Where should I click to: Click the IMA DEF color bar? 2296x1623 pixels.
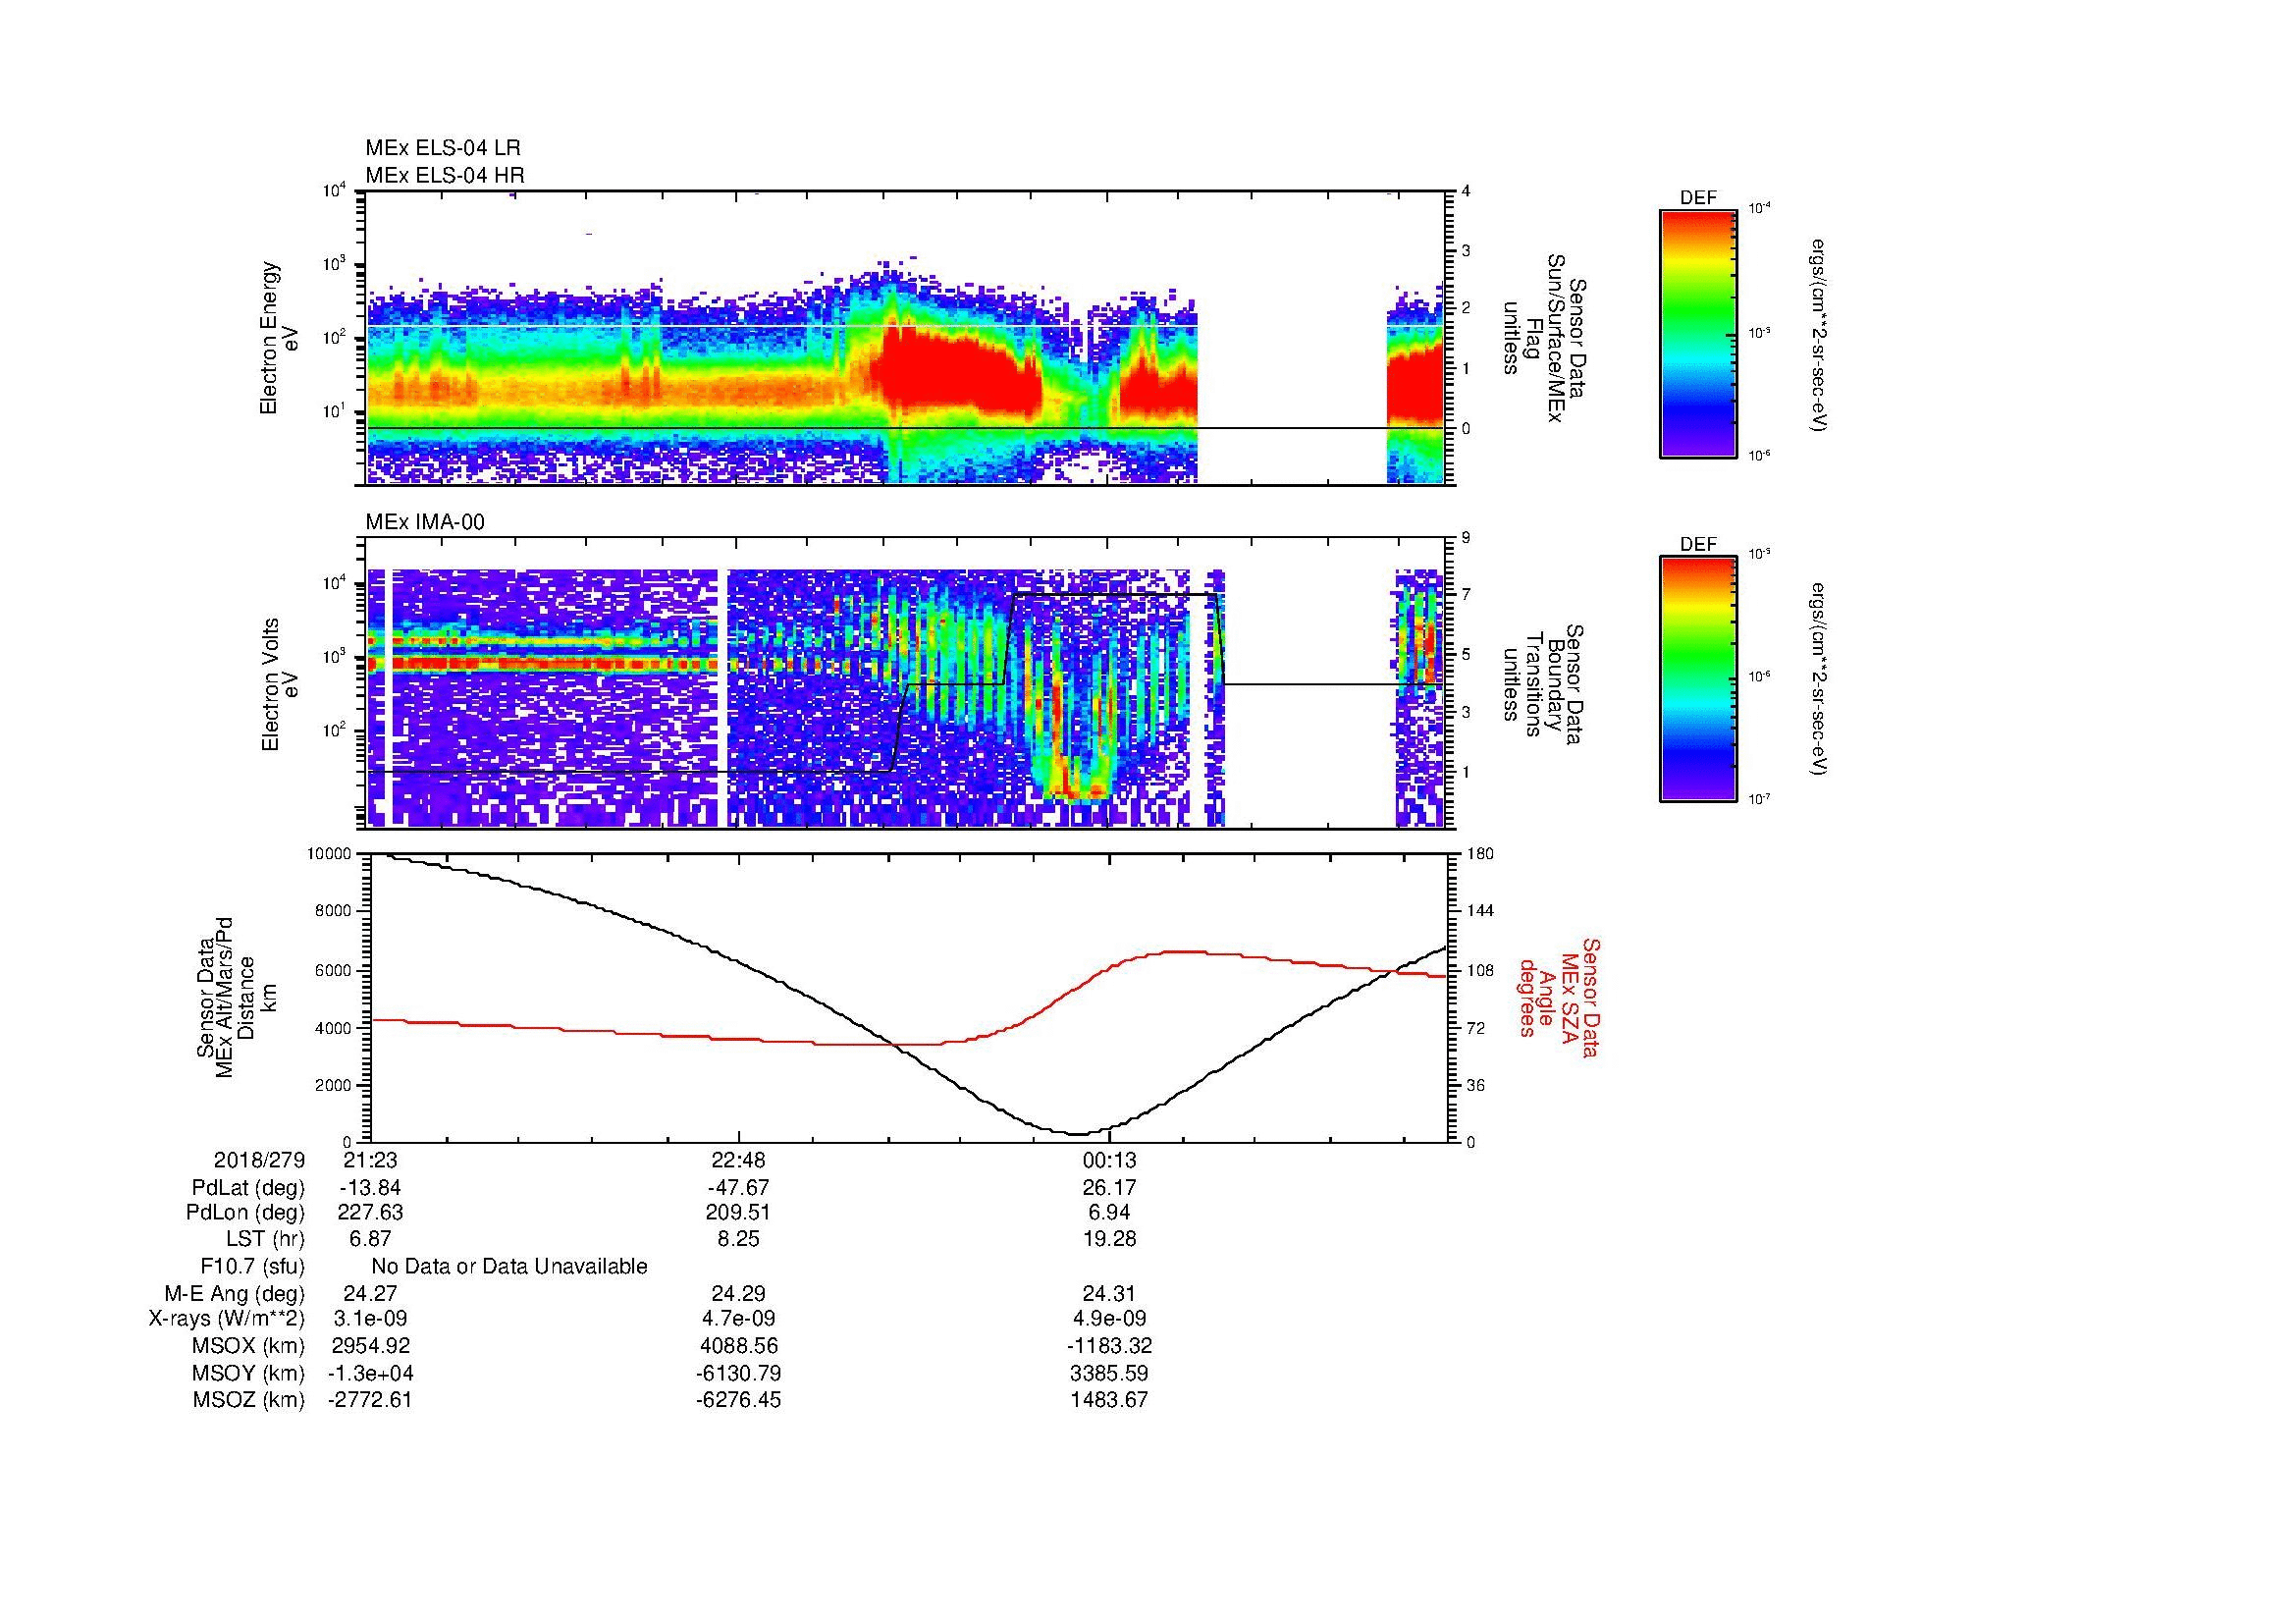click(x=1697, y=679)
